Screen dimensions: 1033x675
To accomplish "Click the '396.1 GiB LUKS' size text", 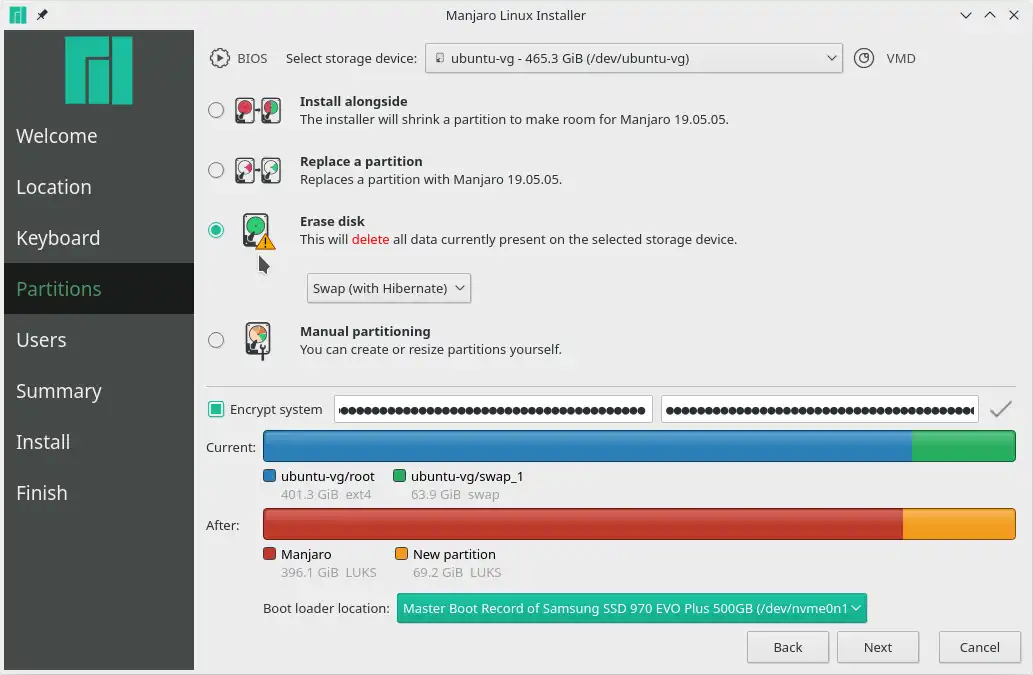I will 329,572.
